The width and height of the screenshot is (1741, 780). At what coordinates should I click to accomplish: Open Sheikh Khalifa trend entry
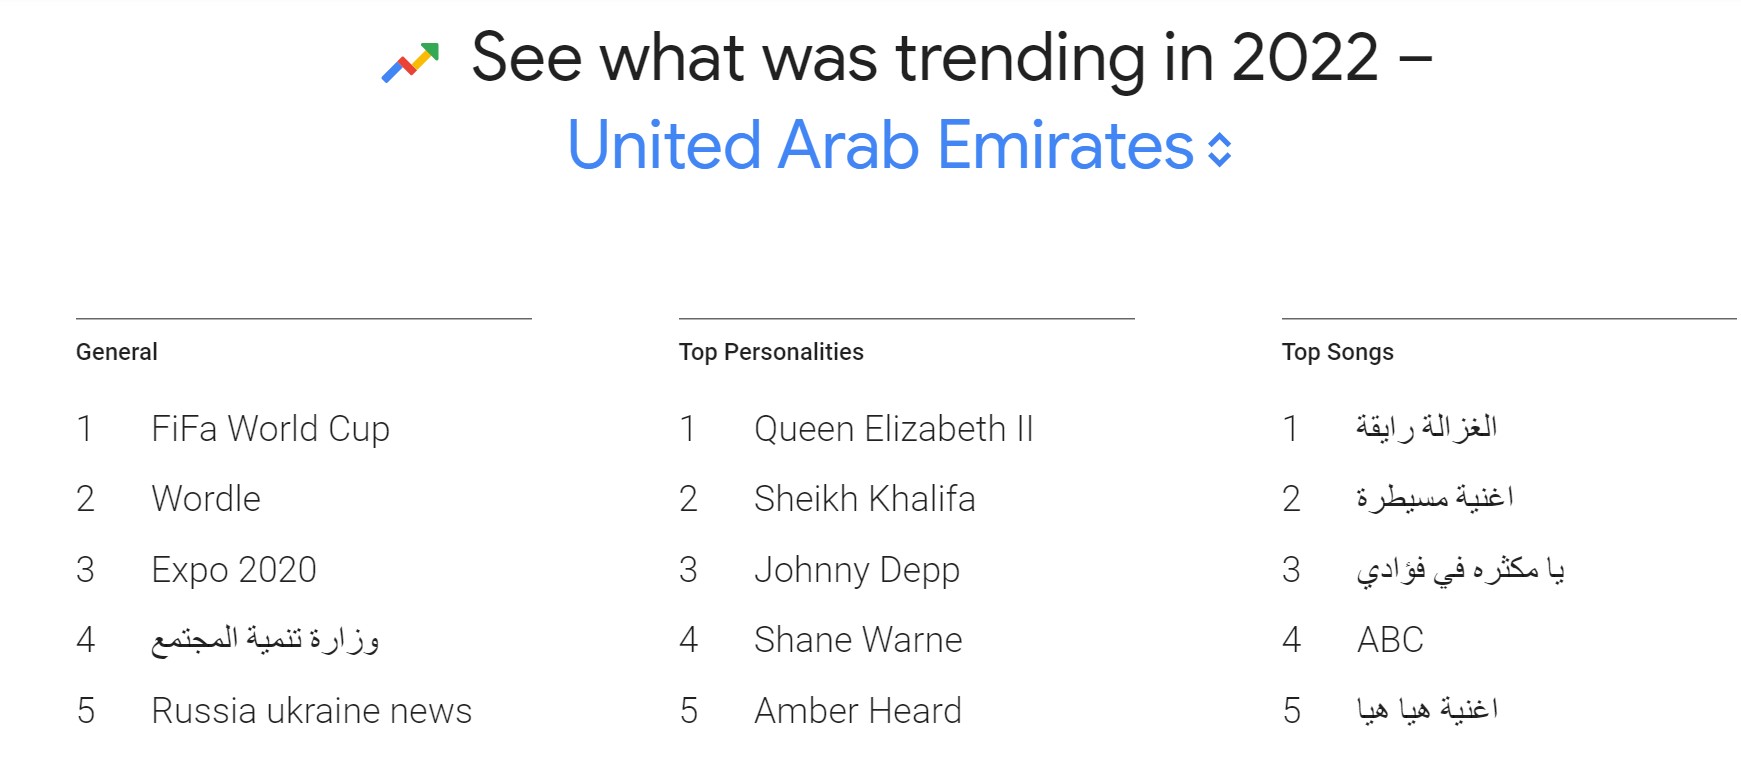pos(864,499)
